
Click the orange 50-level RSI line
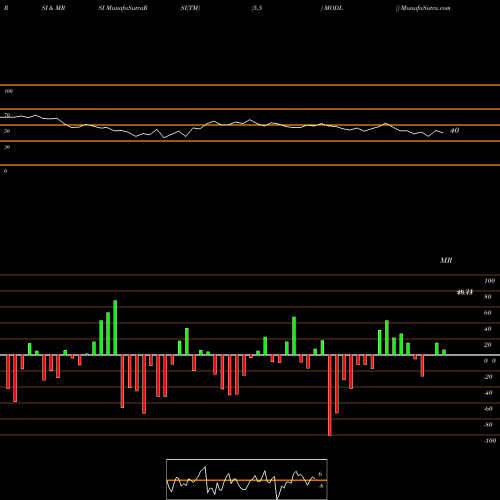(250, 125)
